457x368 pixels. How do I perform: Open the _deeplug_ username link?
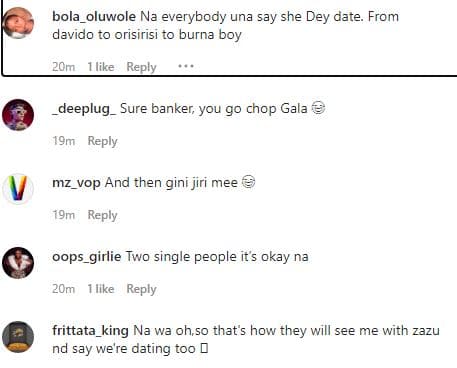click(x=84, y=109)
